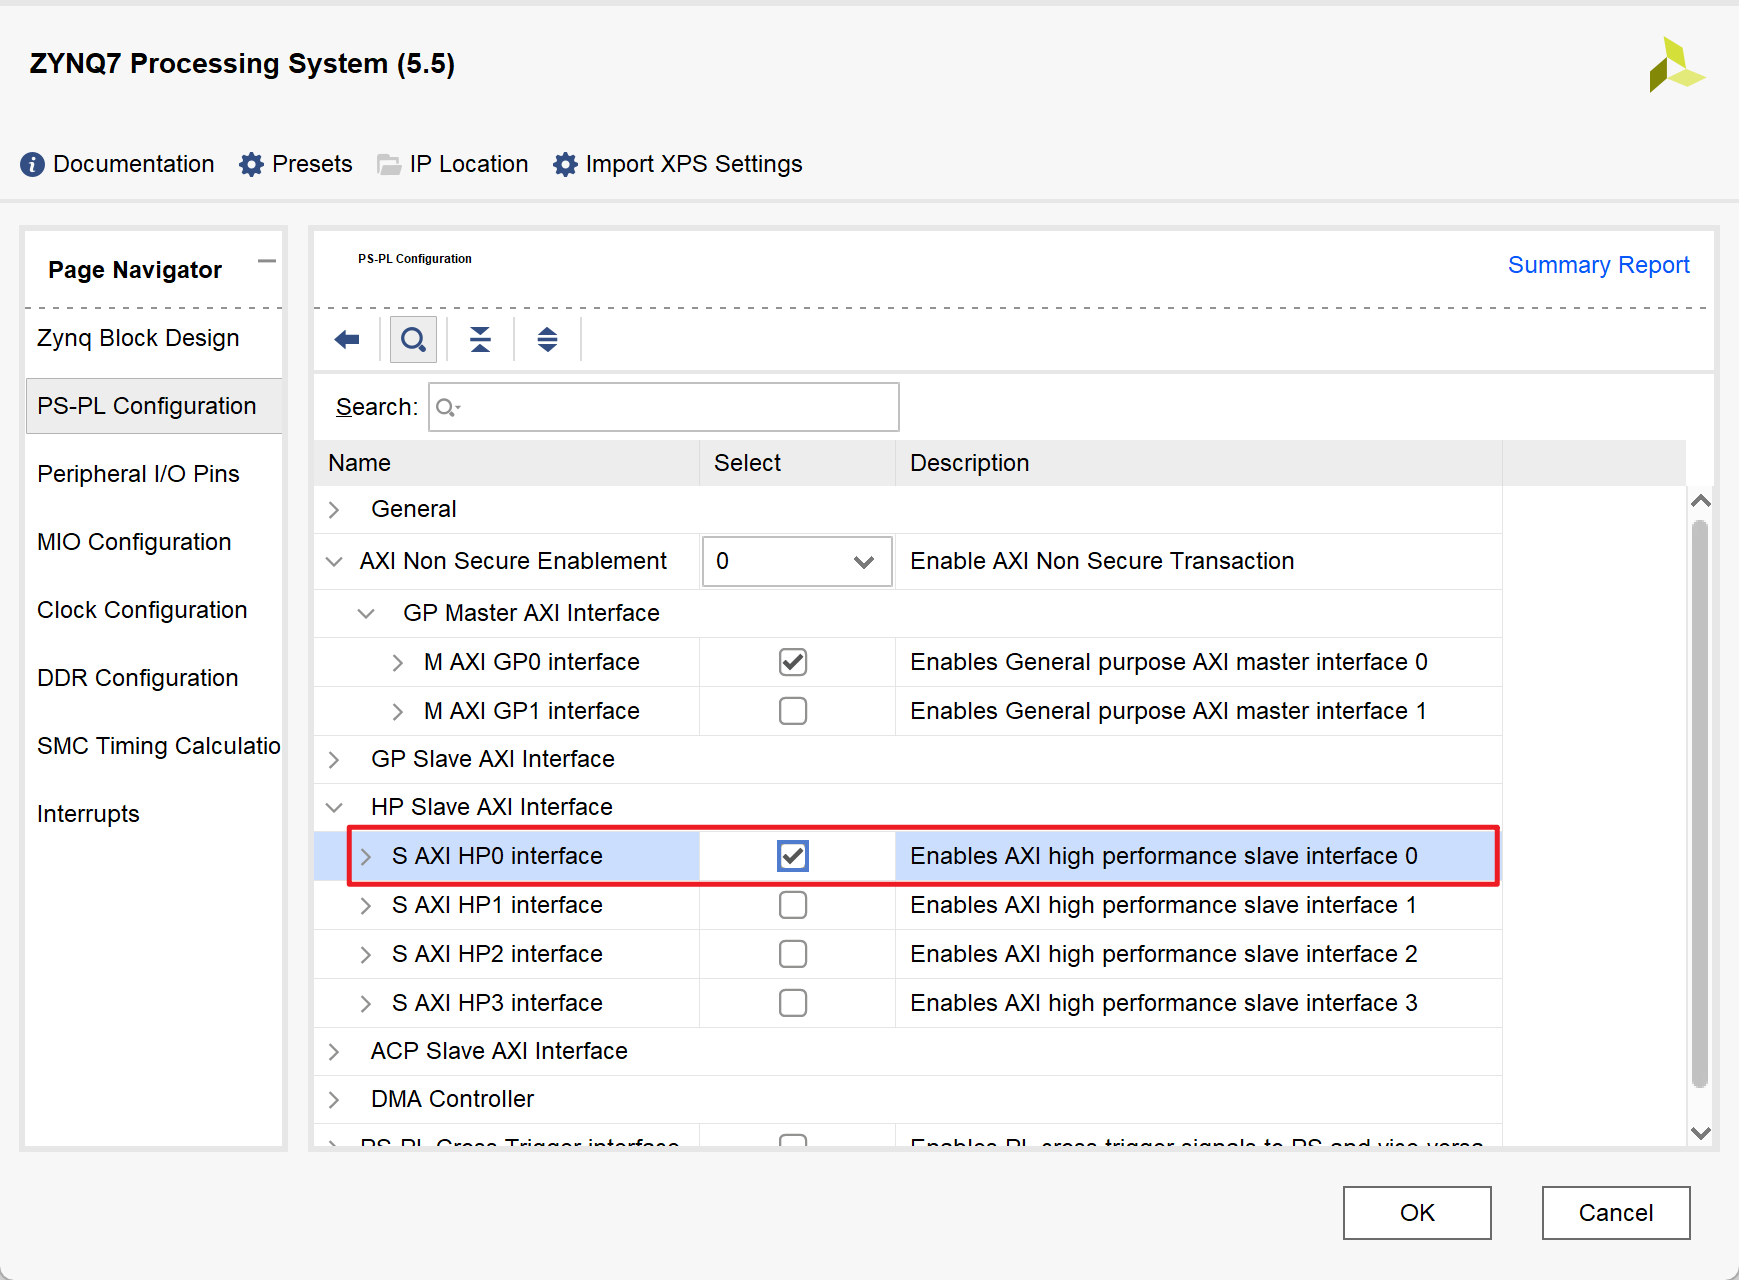Click the Cancel button
This screenshot has width=1739, height=1280.
pos(1616,1213)
